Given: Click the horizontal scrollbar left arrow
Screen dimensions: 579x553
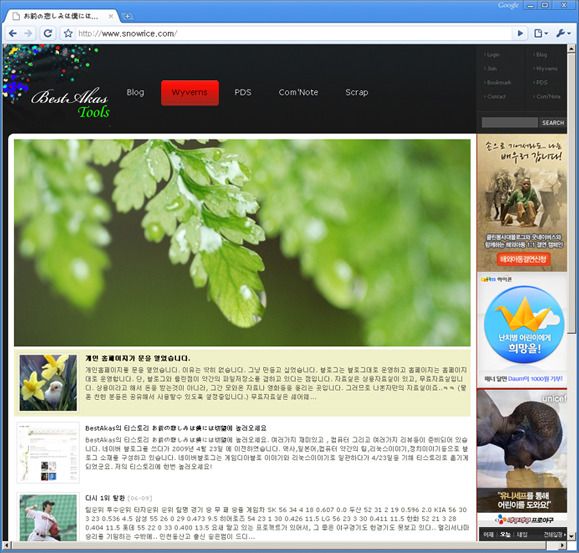Looking at the screenshot, I should (7, 545).
